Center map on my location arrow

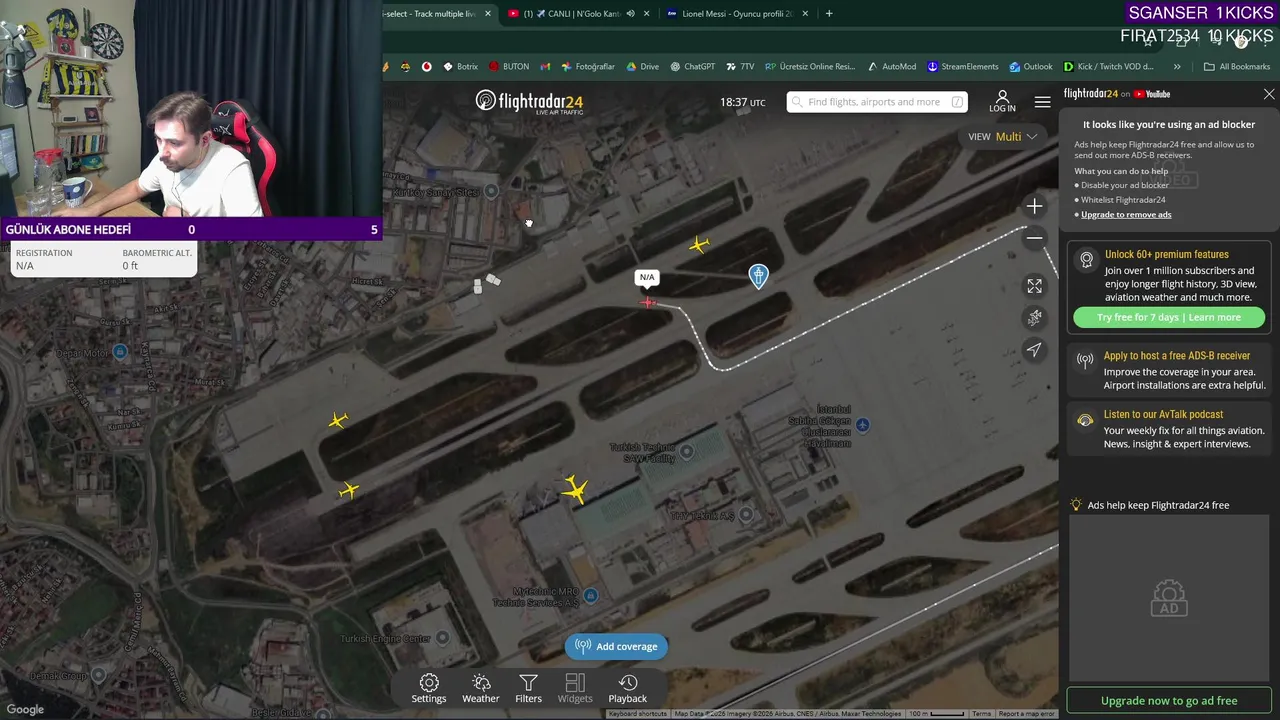[x=1034, y=349]
